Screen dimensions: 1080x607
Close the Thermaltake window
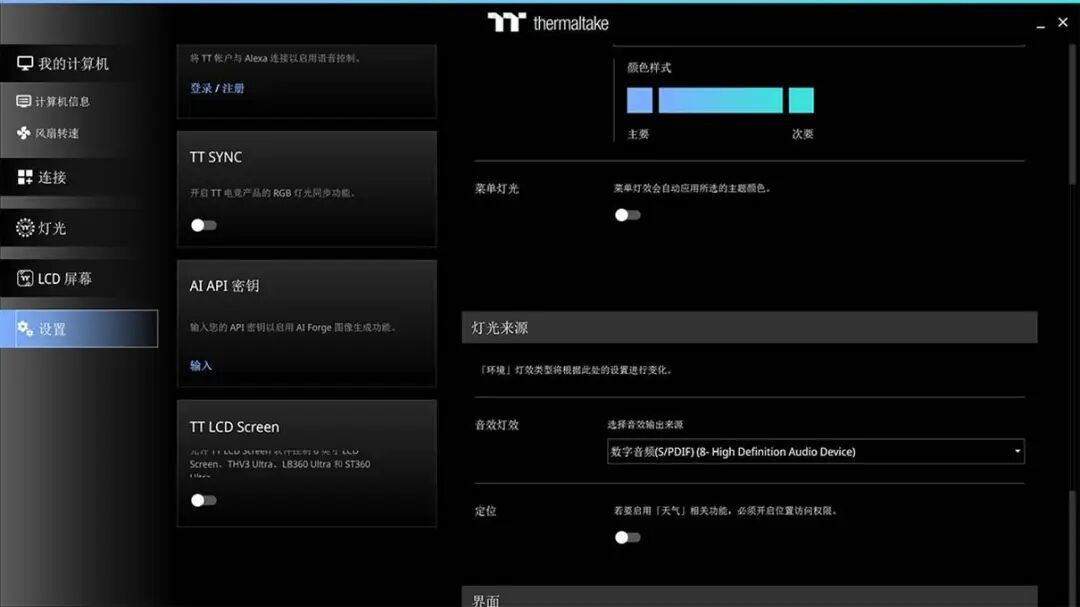click(1063, 22)
